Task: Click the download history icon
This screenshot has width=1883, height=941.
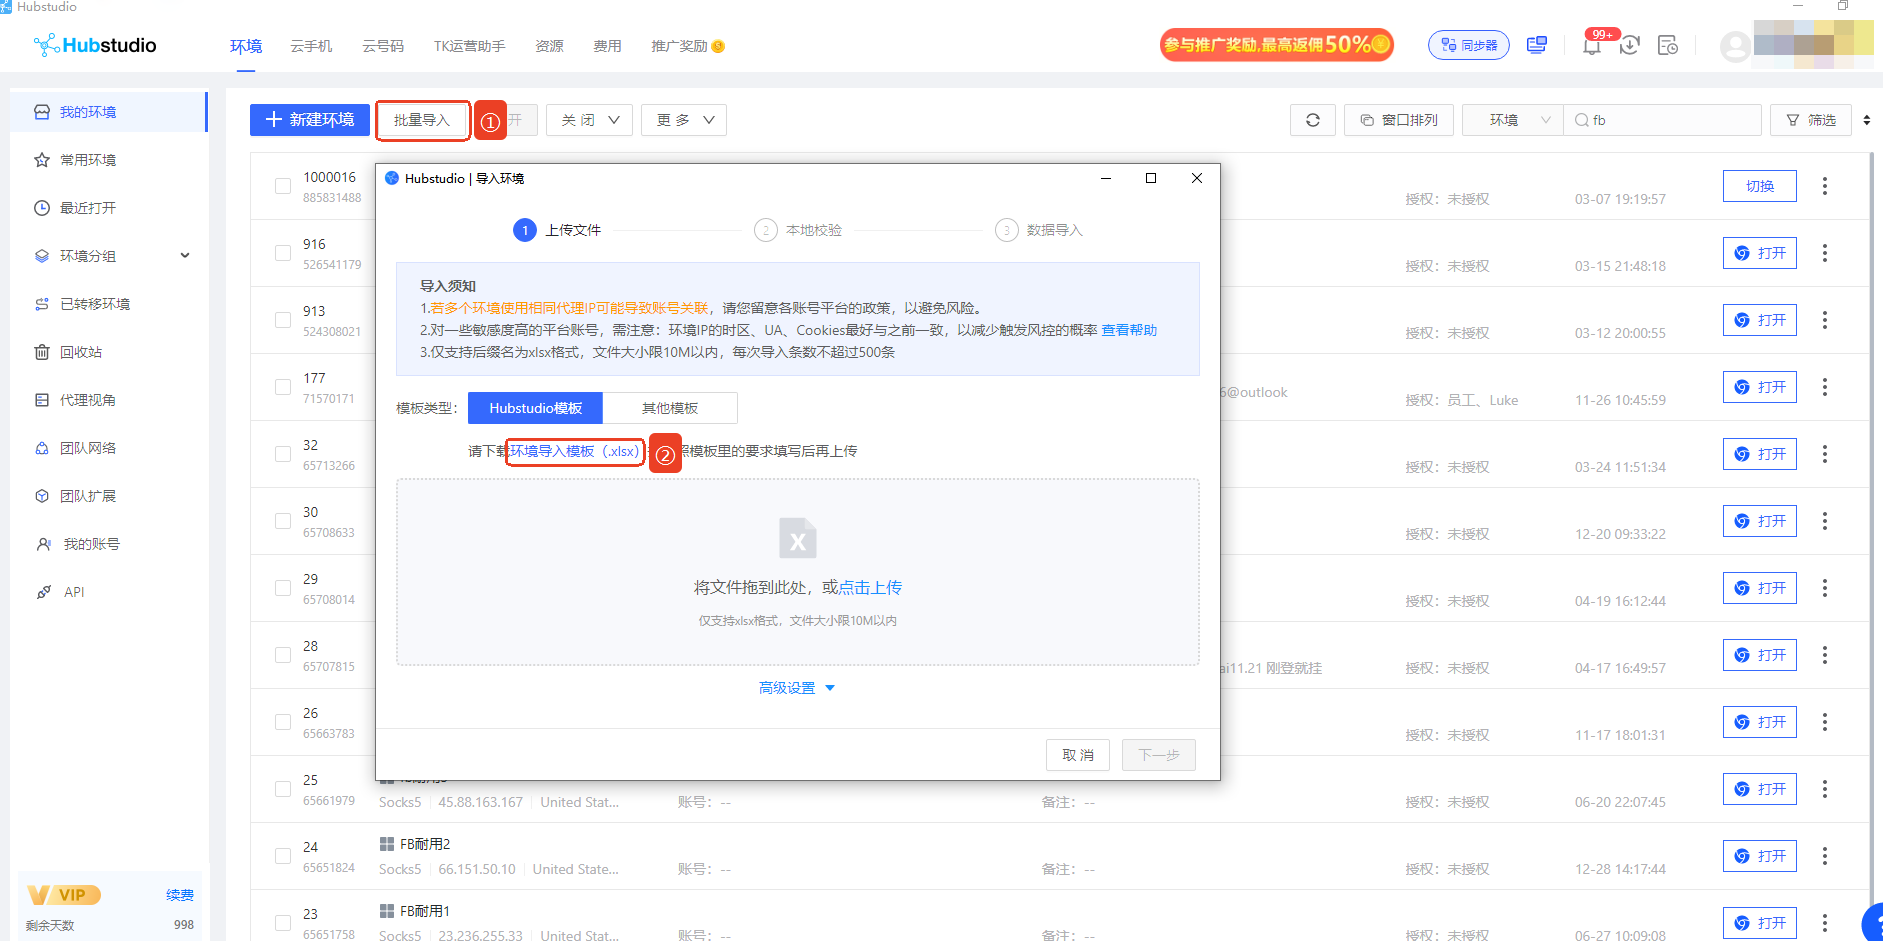Action: click(1630, 45)
